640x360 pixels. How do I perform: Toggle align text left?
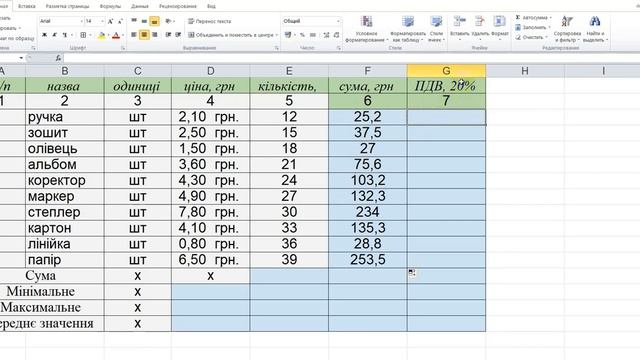134,35
